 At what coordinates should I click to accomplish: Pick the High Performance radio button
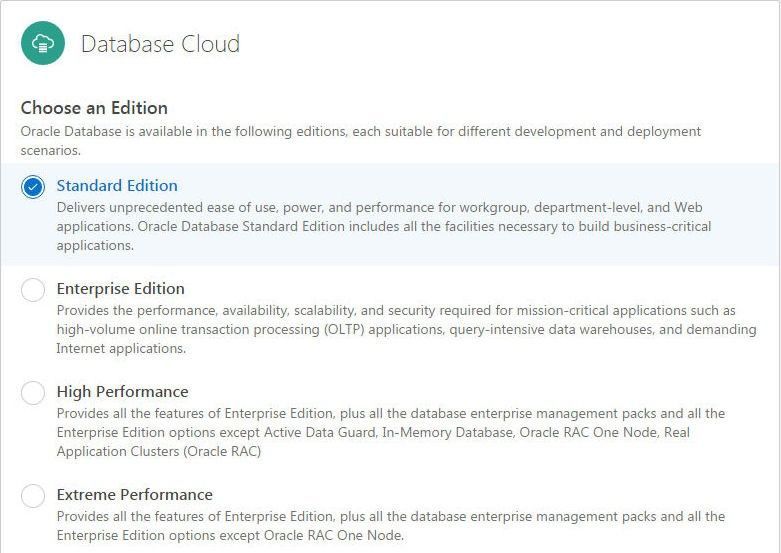click(33, 393)
